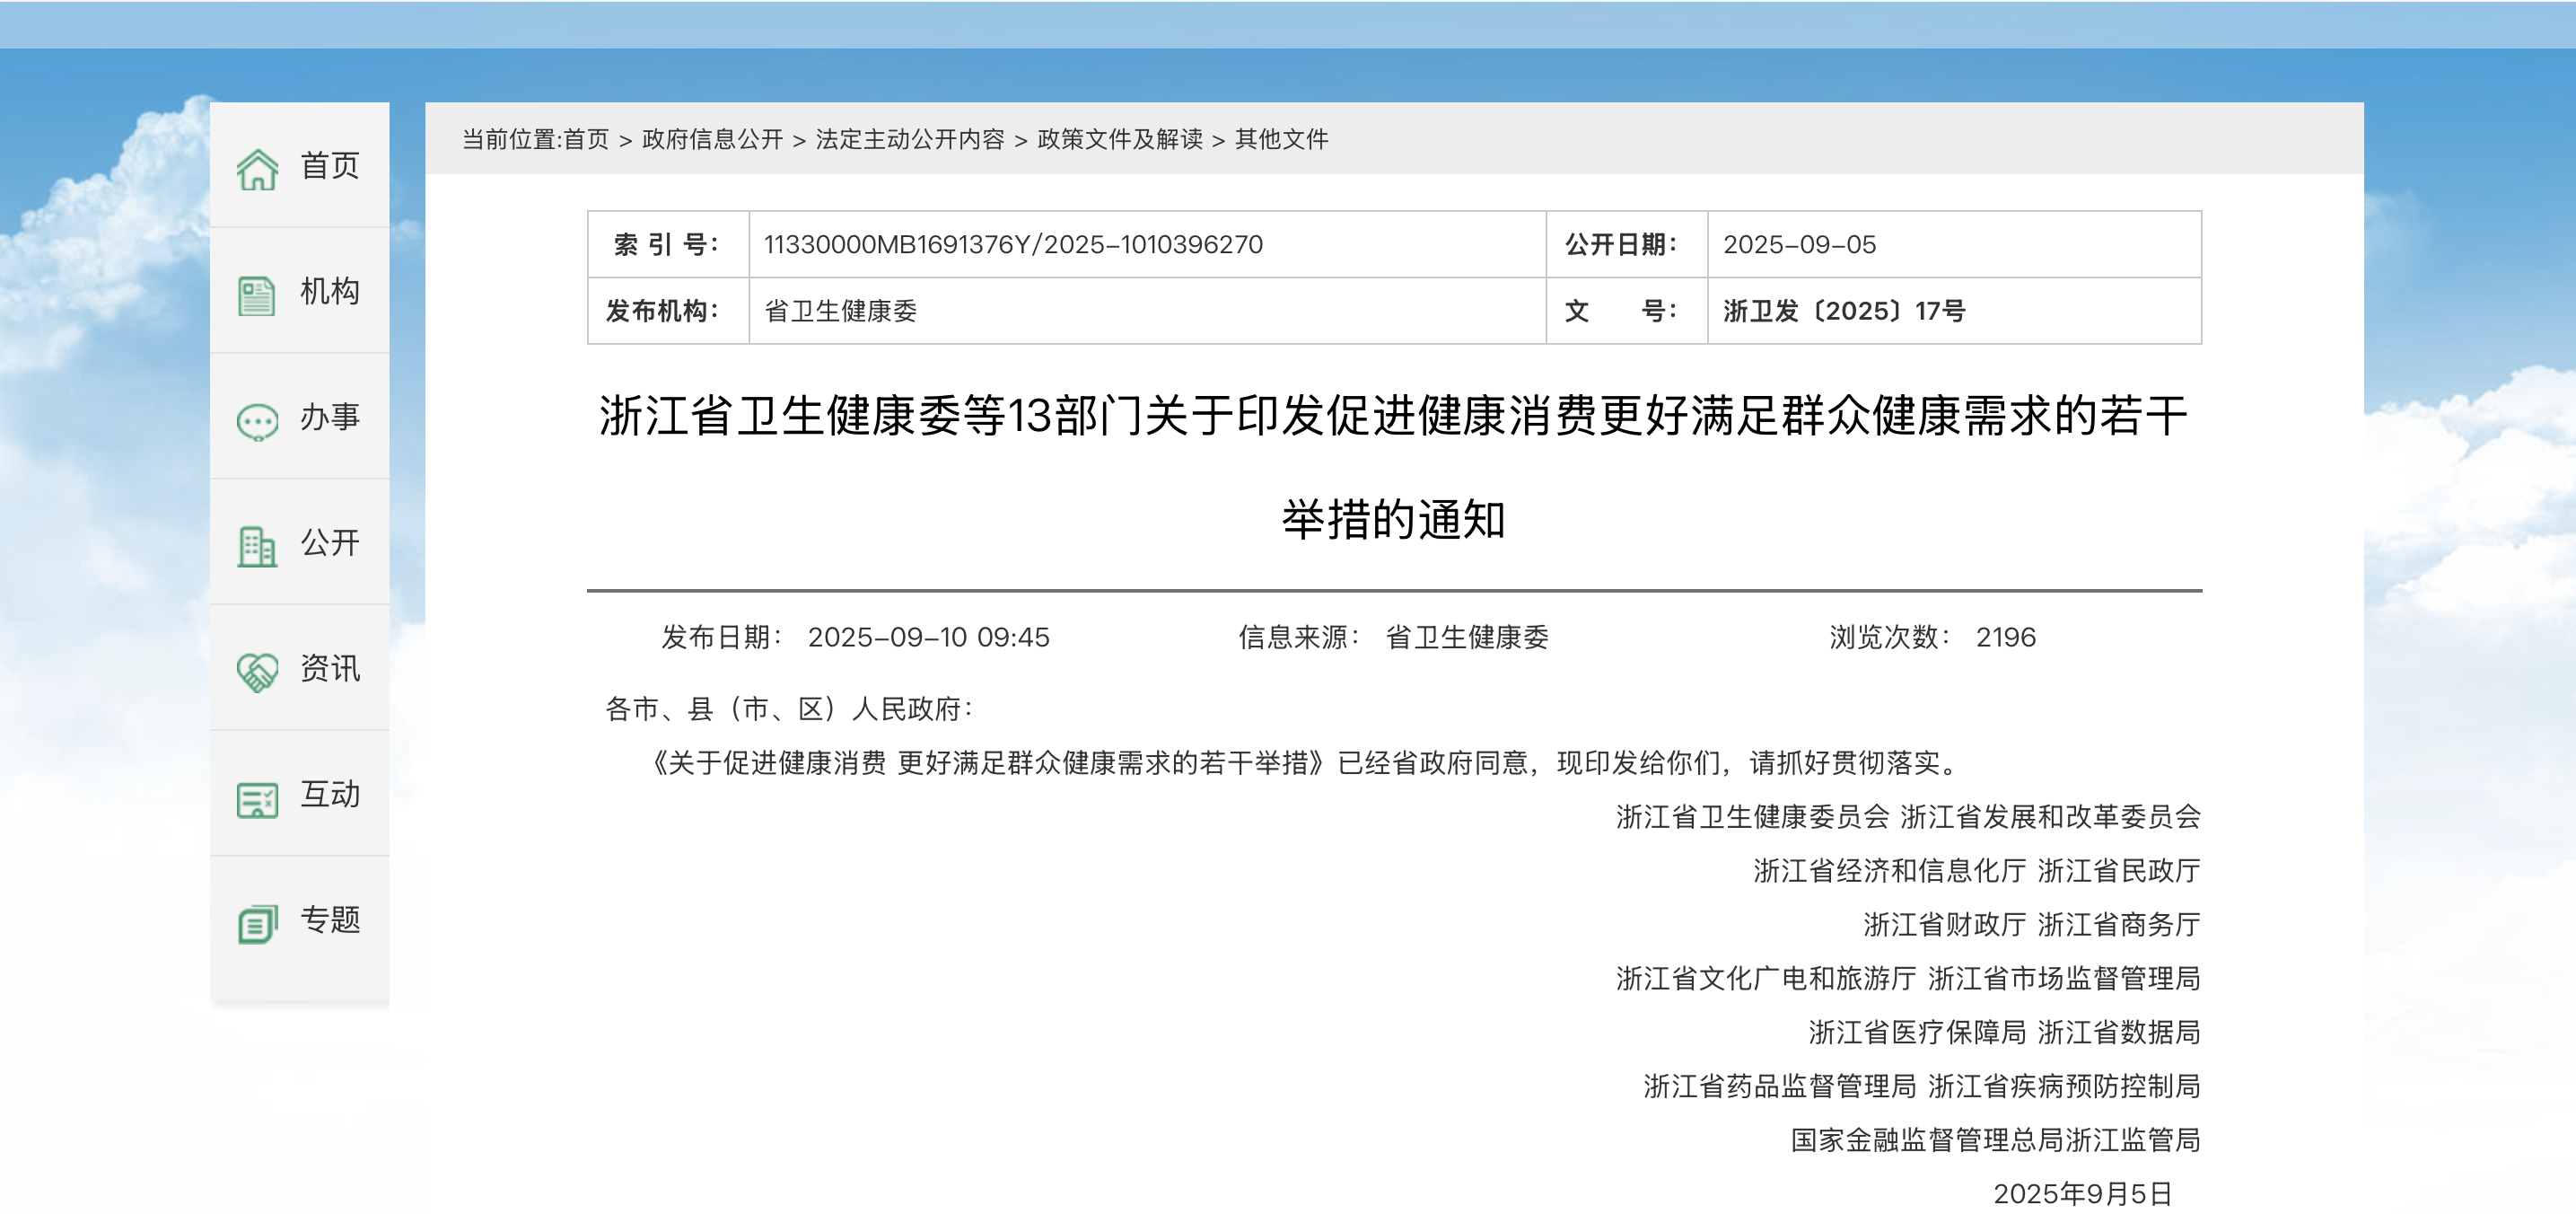Click the 公开 building icon
This screenshot has width=2576, height=1214.
[x=257, y=547]
